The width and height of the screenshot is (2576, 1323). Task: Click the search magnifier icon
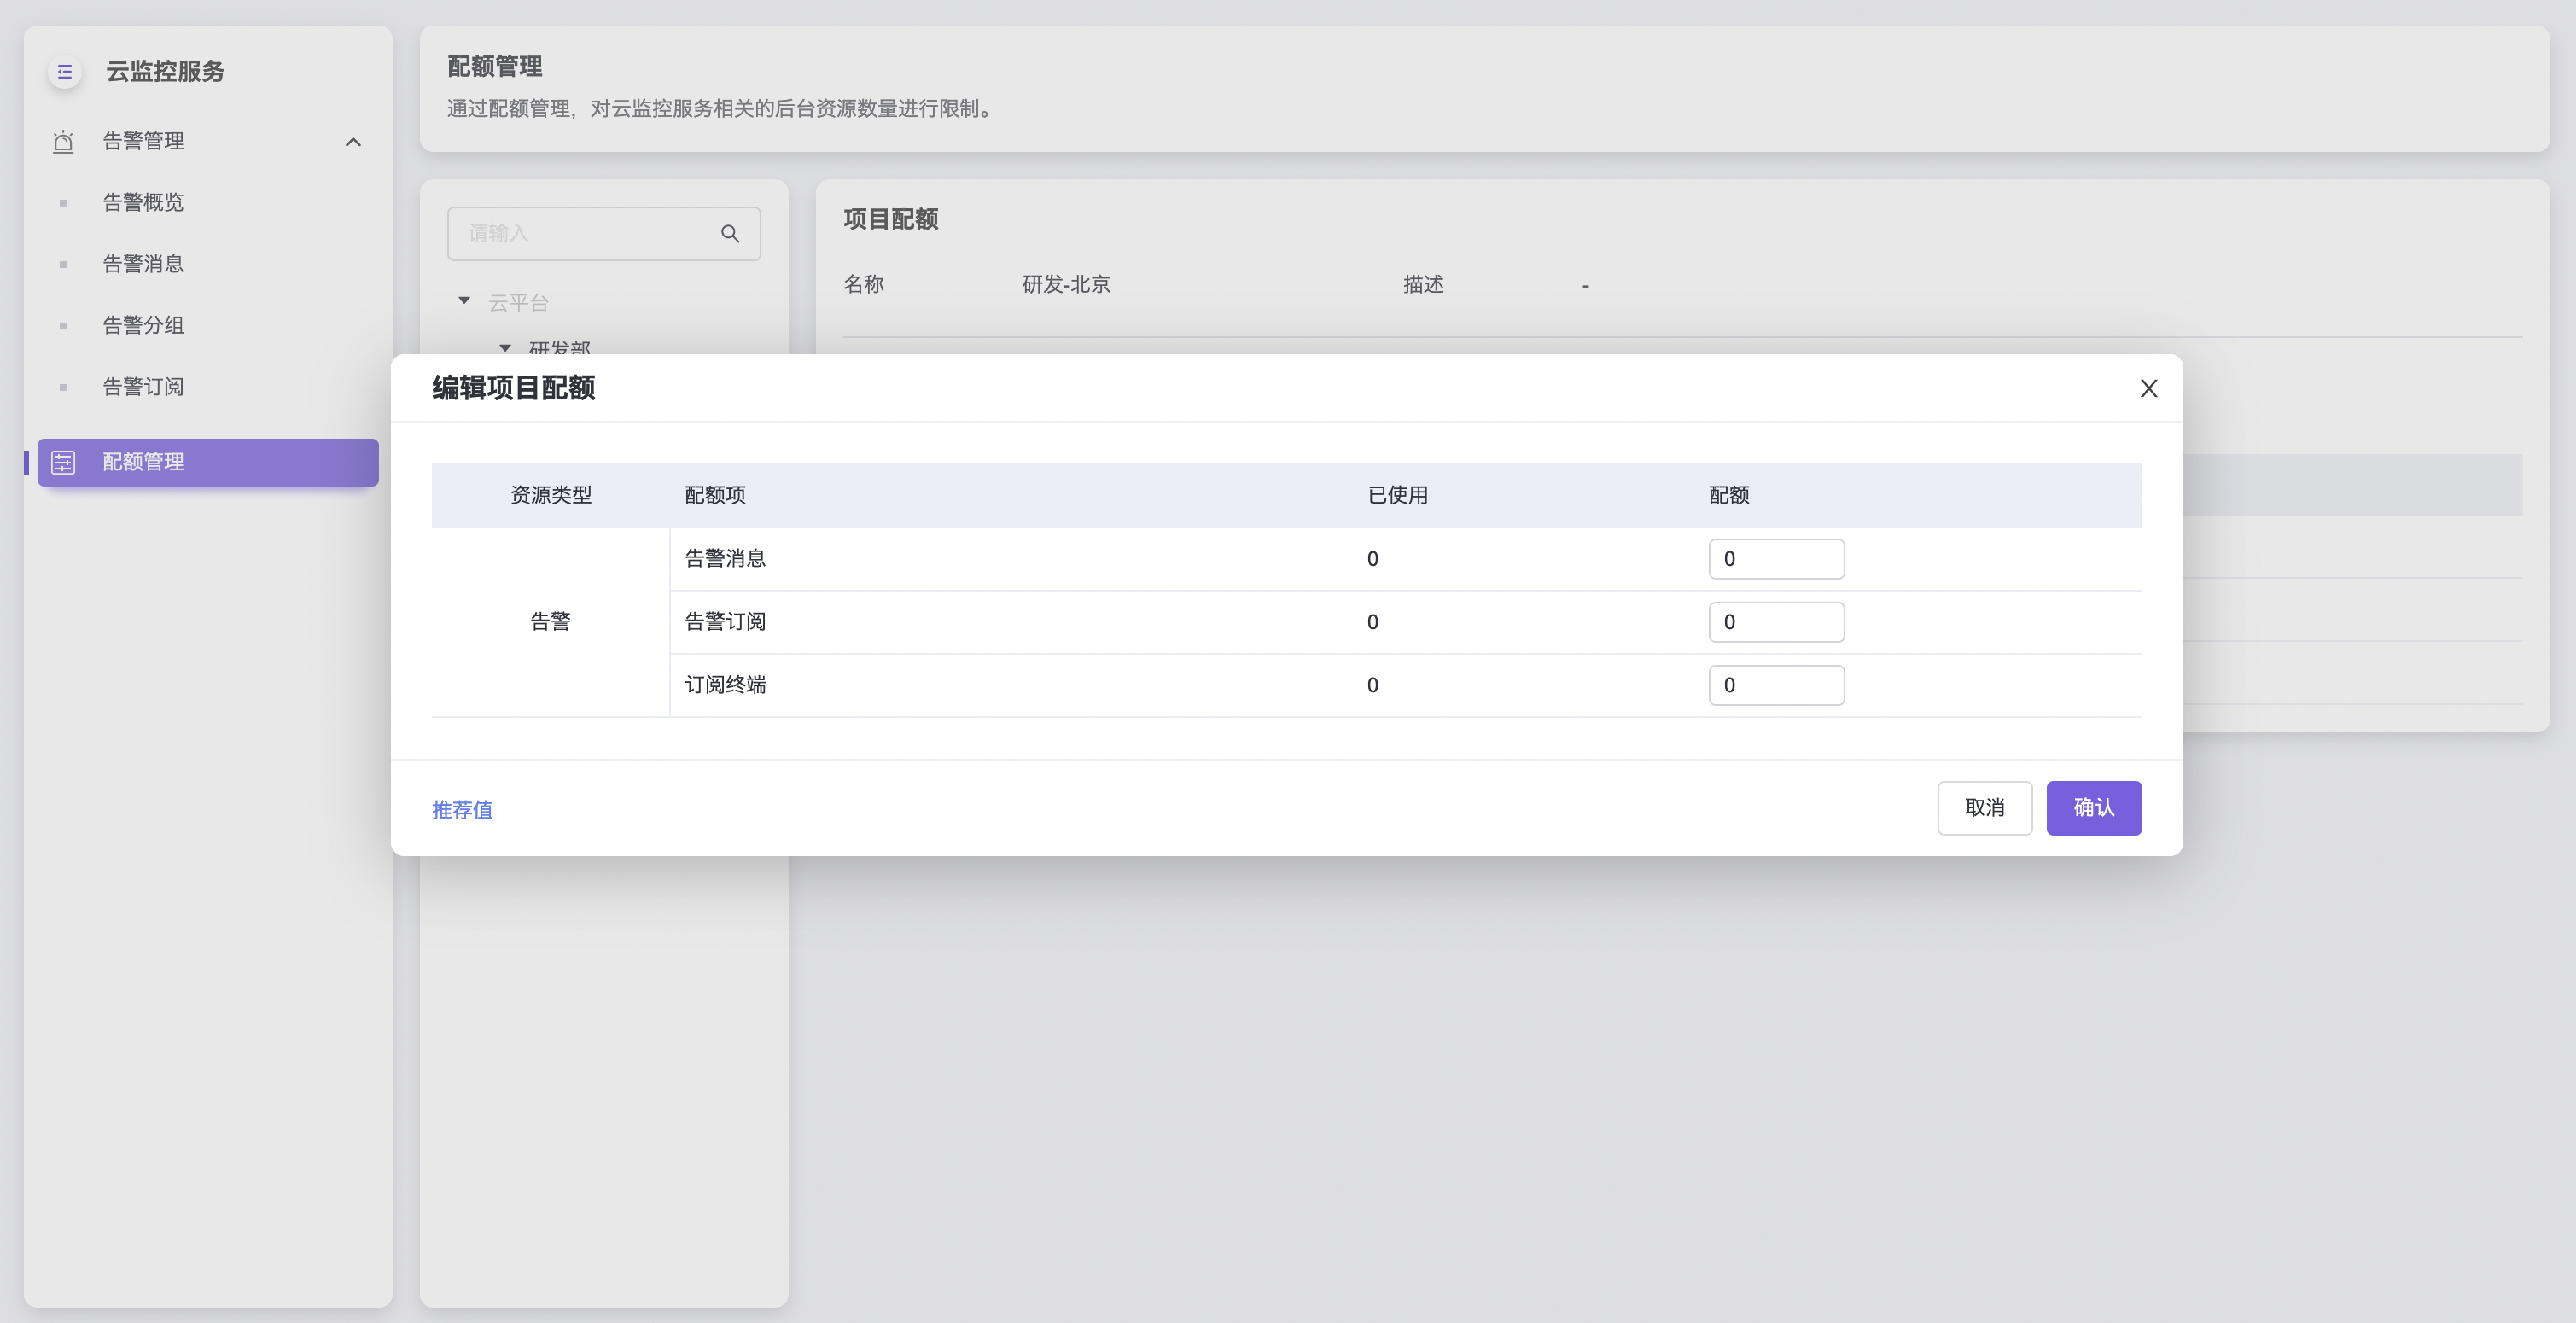point(730,234)
